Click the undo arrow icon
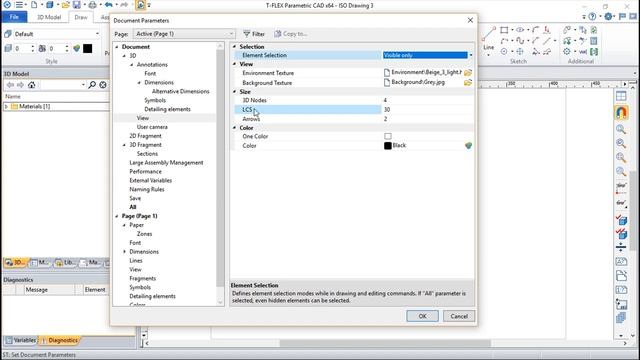 (x=109, y=5)
